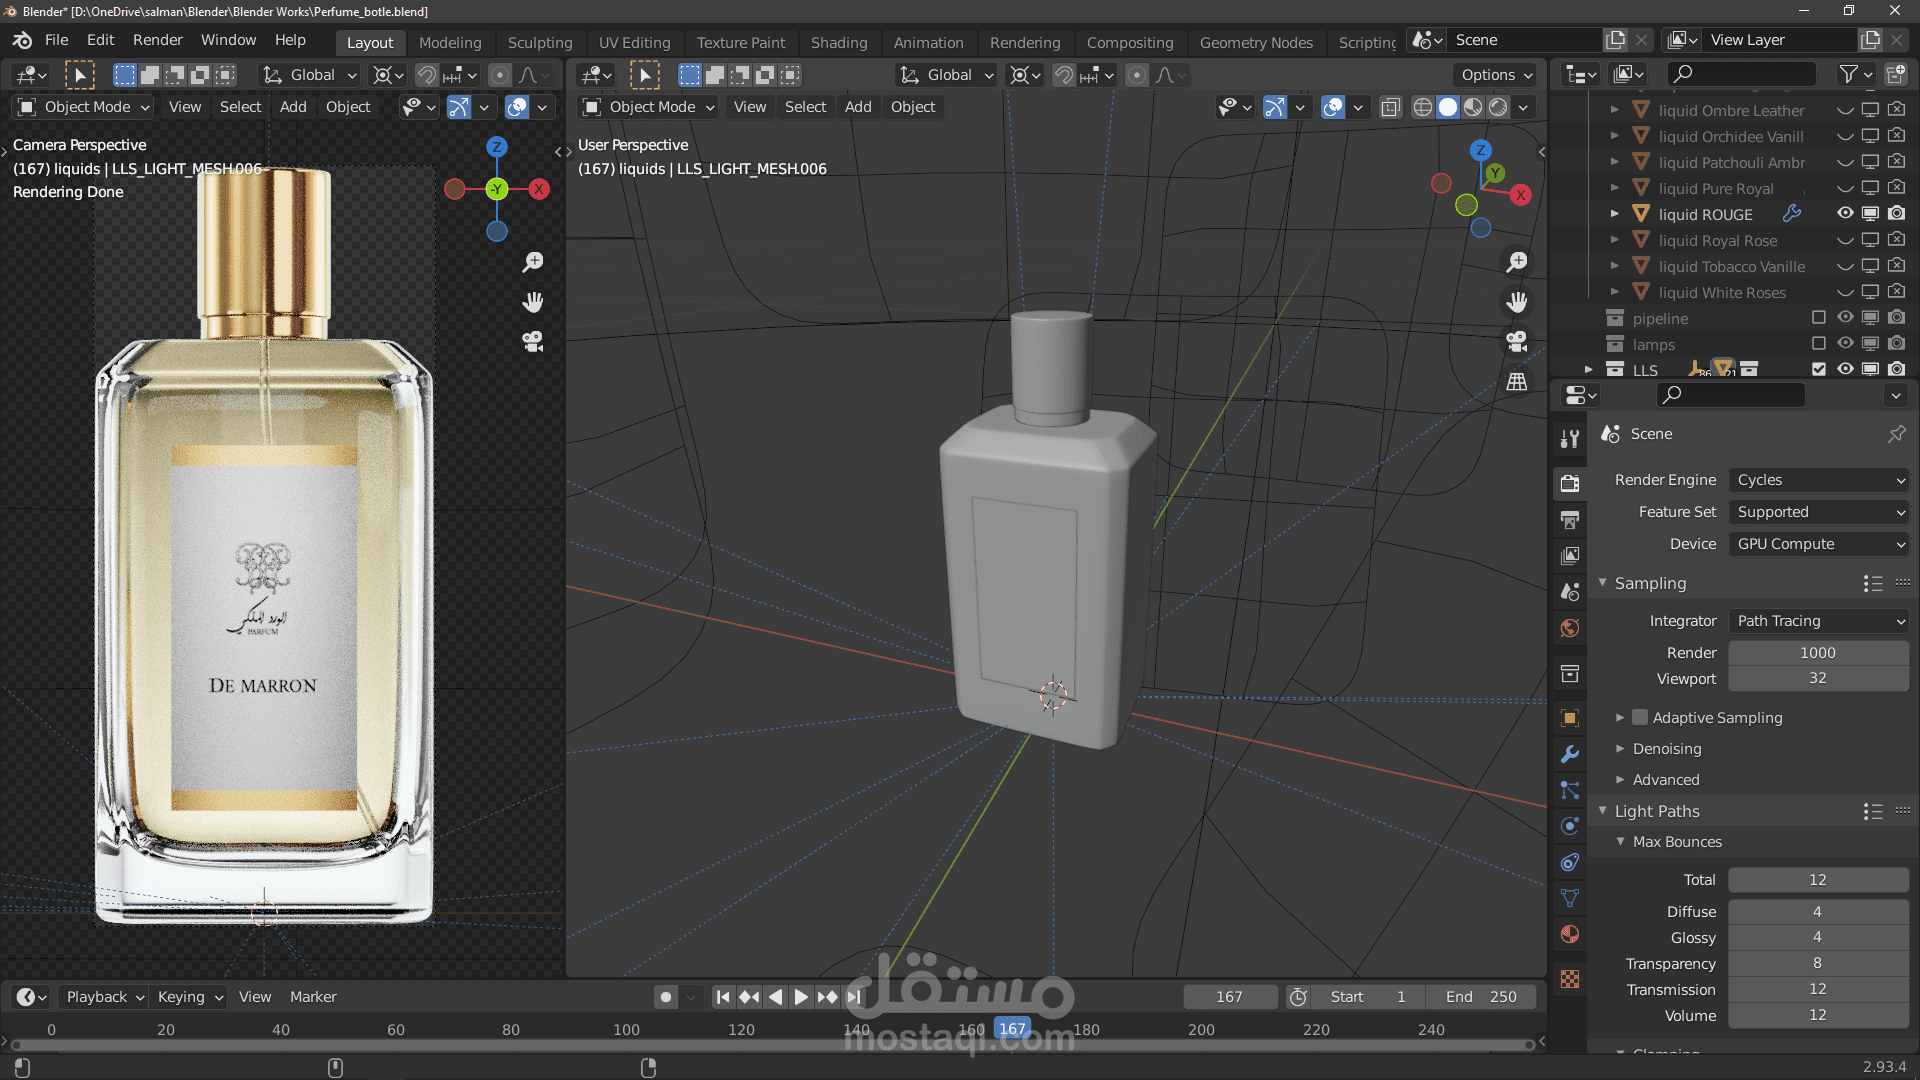Switch right viewport to wireframe shading
The height and width of the screenshot is (1080, 1920).
tap(1422, 107)
